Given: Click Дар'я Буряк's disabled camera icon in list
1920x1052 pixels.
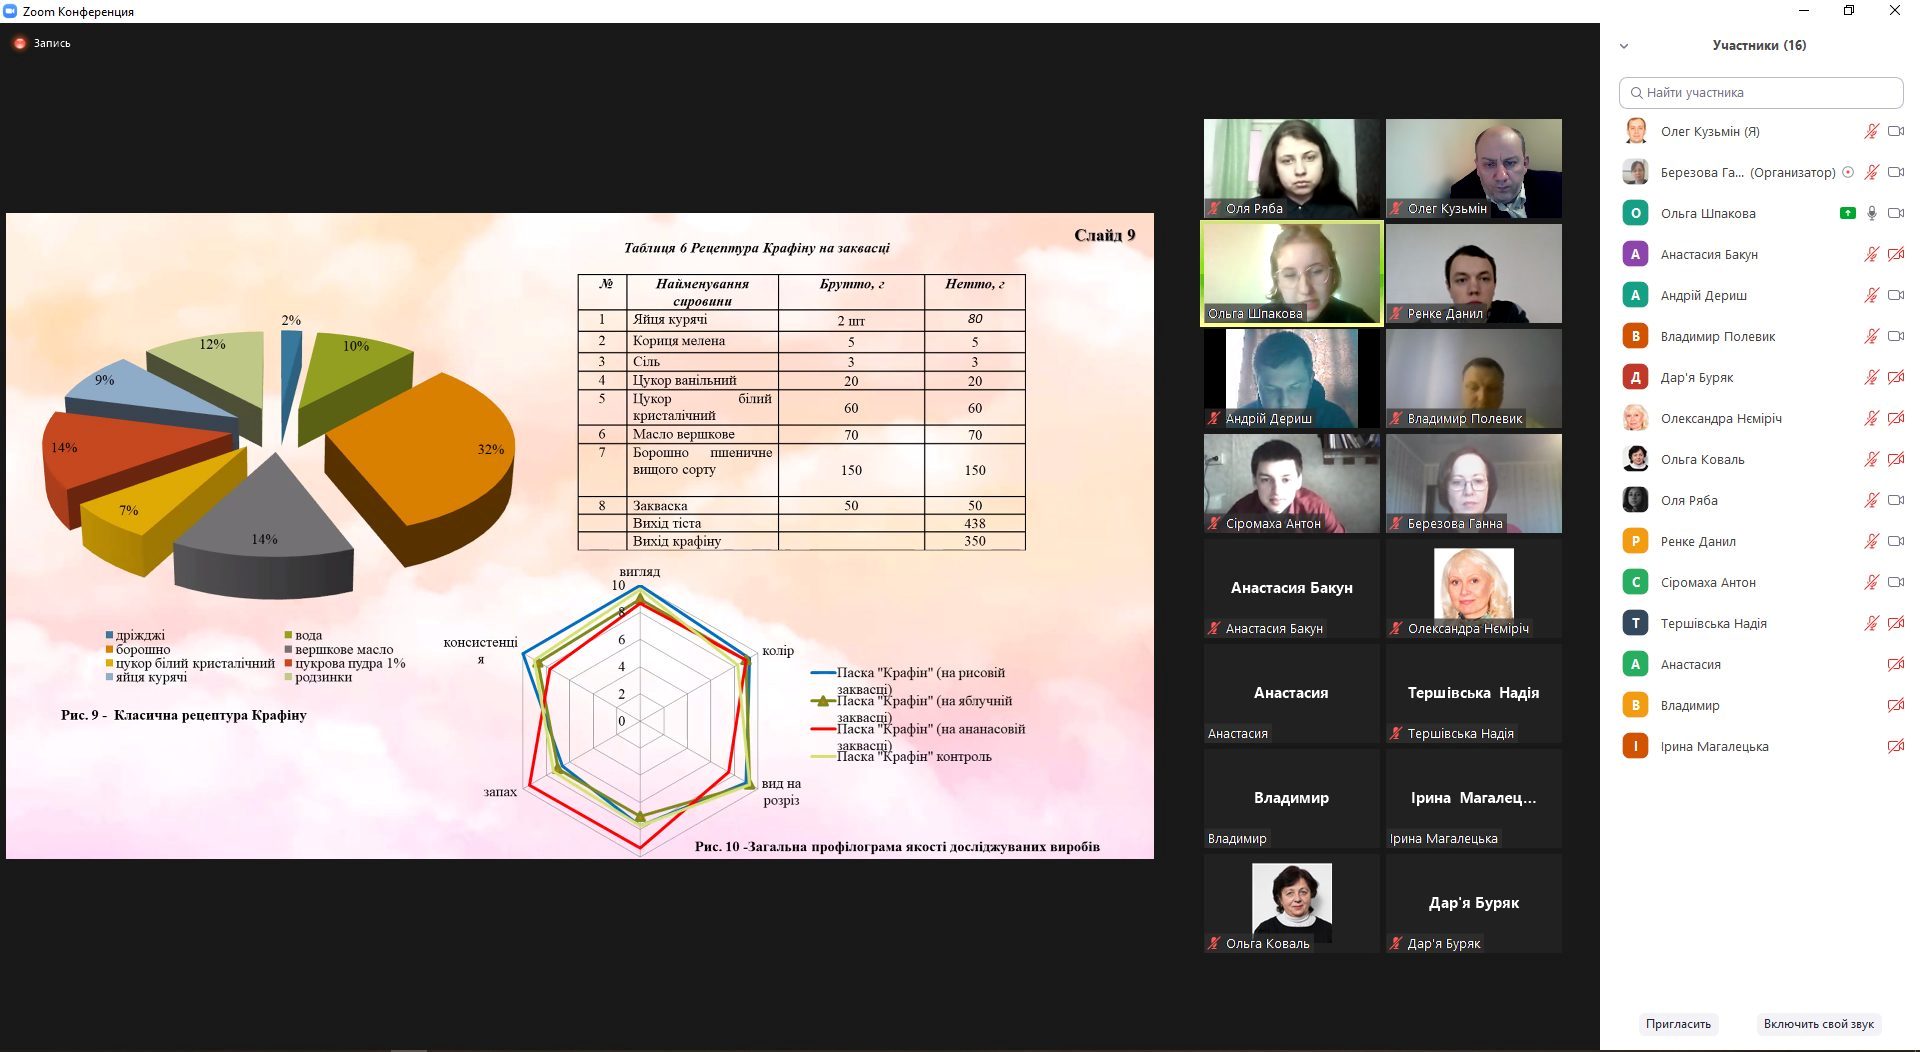Looking at the screenshot, I should [1896, 377].
